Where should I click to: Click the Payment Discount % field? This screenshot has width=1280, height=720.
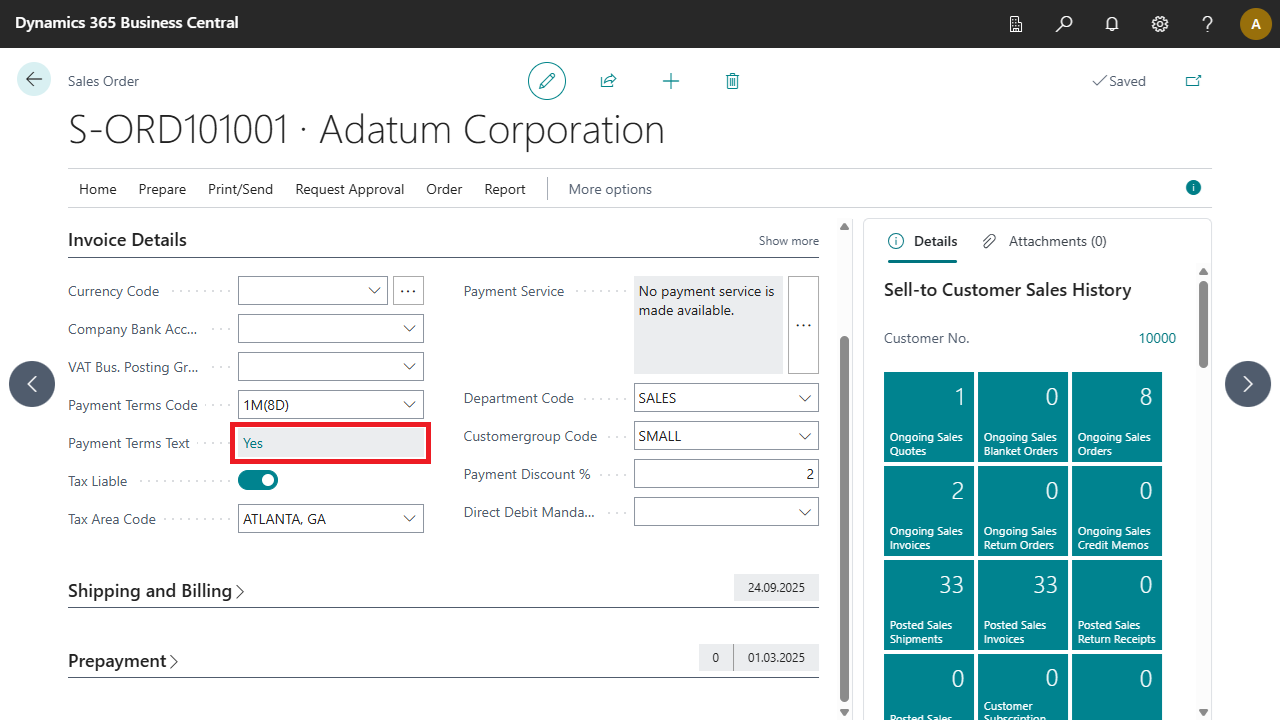[726, 474]
